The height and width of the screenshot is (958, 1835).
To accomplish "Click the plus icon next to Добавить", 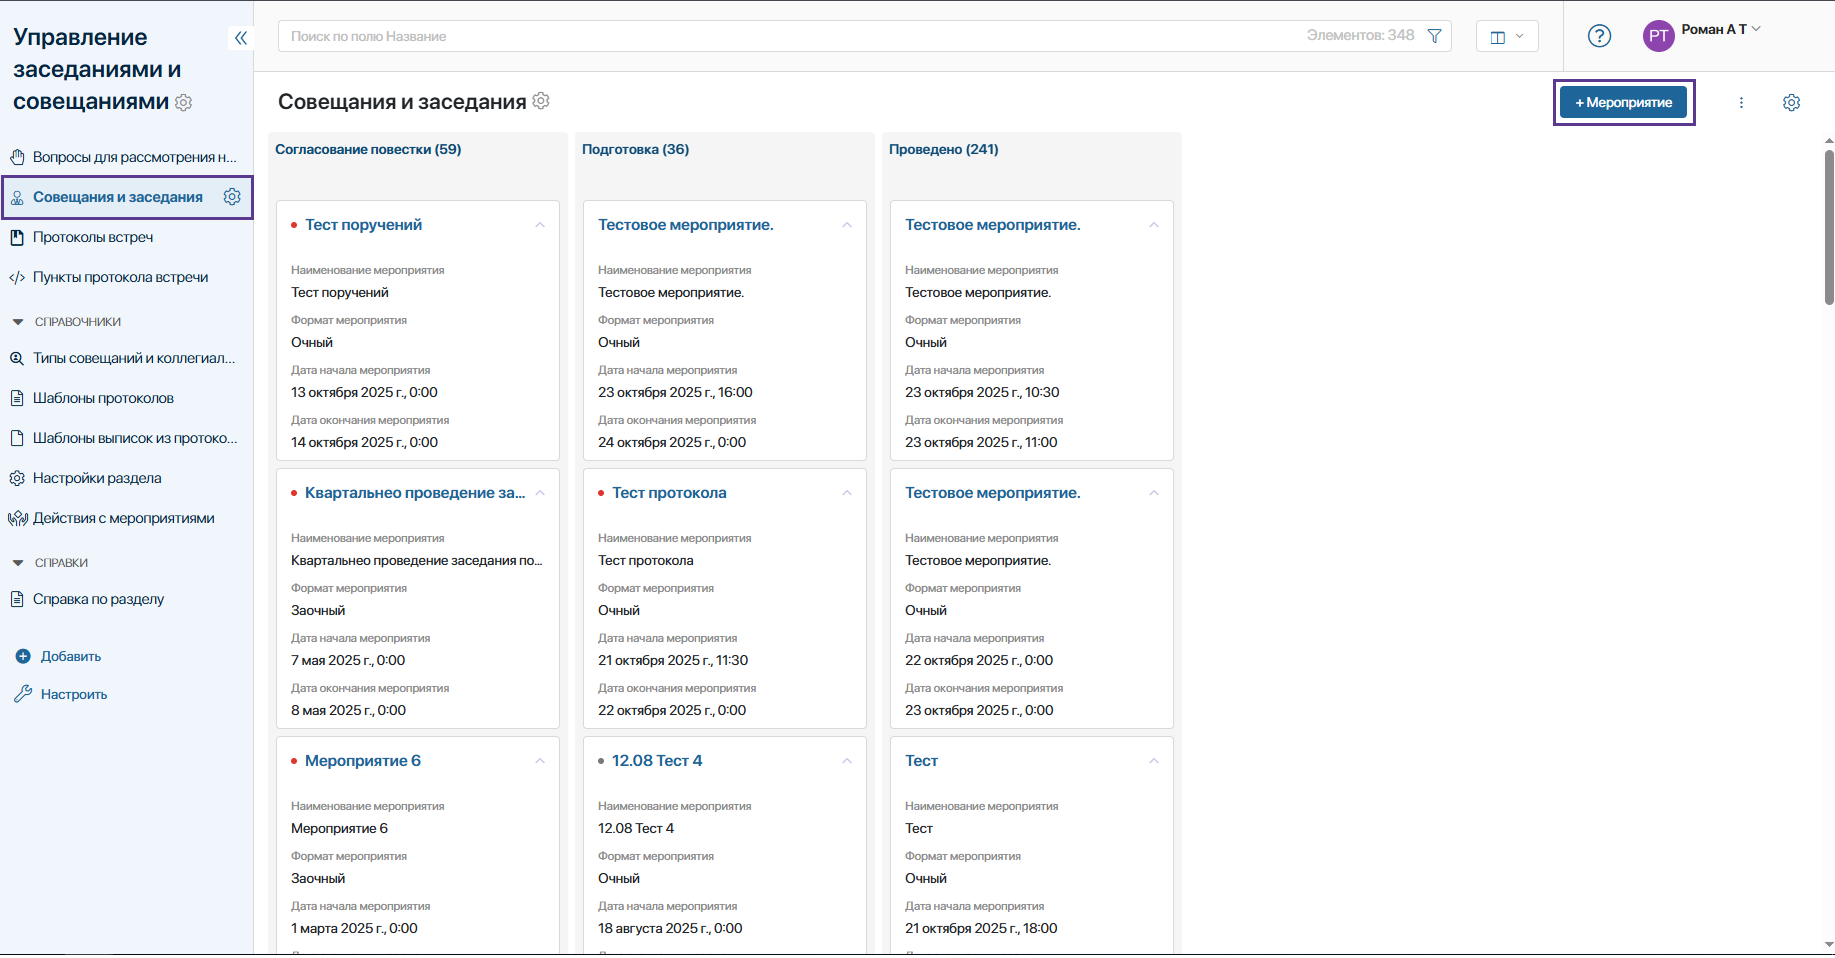I will [23, 657].
